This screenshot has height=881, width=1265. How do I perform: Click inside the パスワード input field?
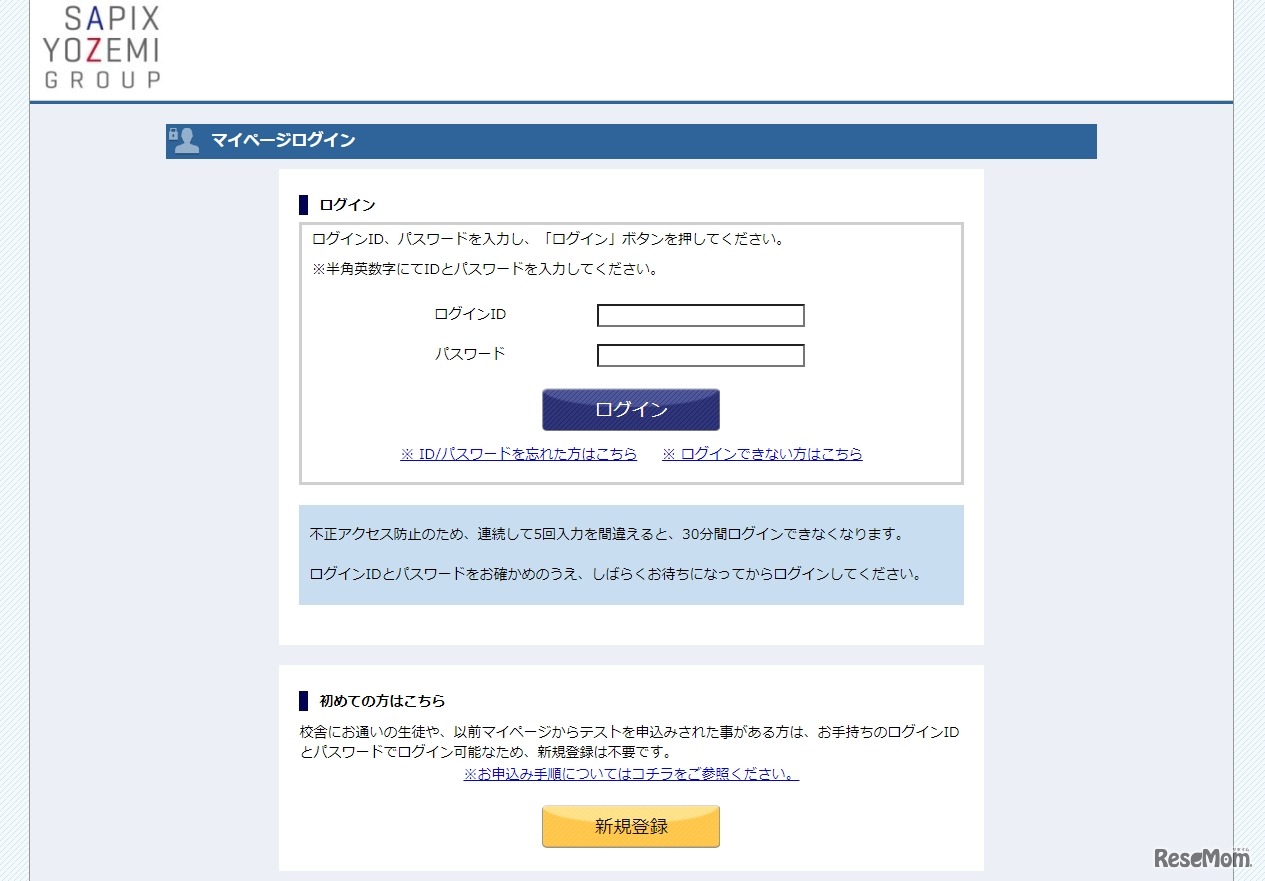pyautogui.click(x=699, y=354)
